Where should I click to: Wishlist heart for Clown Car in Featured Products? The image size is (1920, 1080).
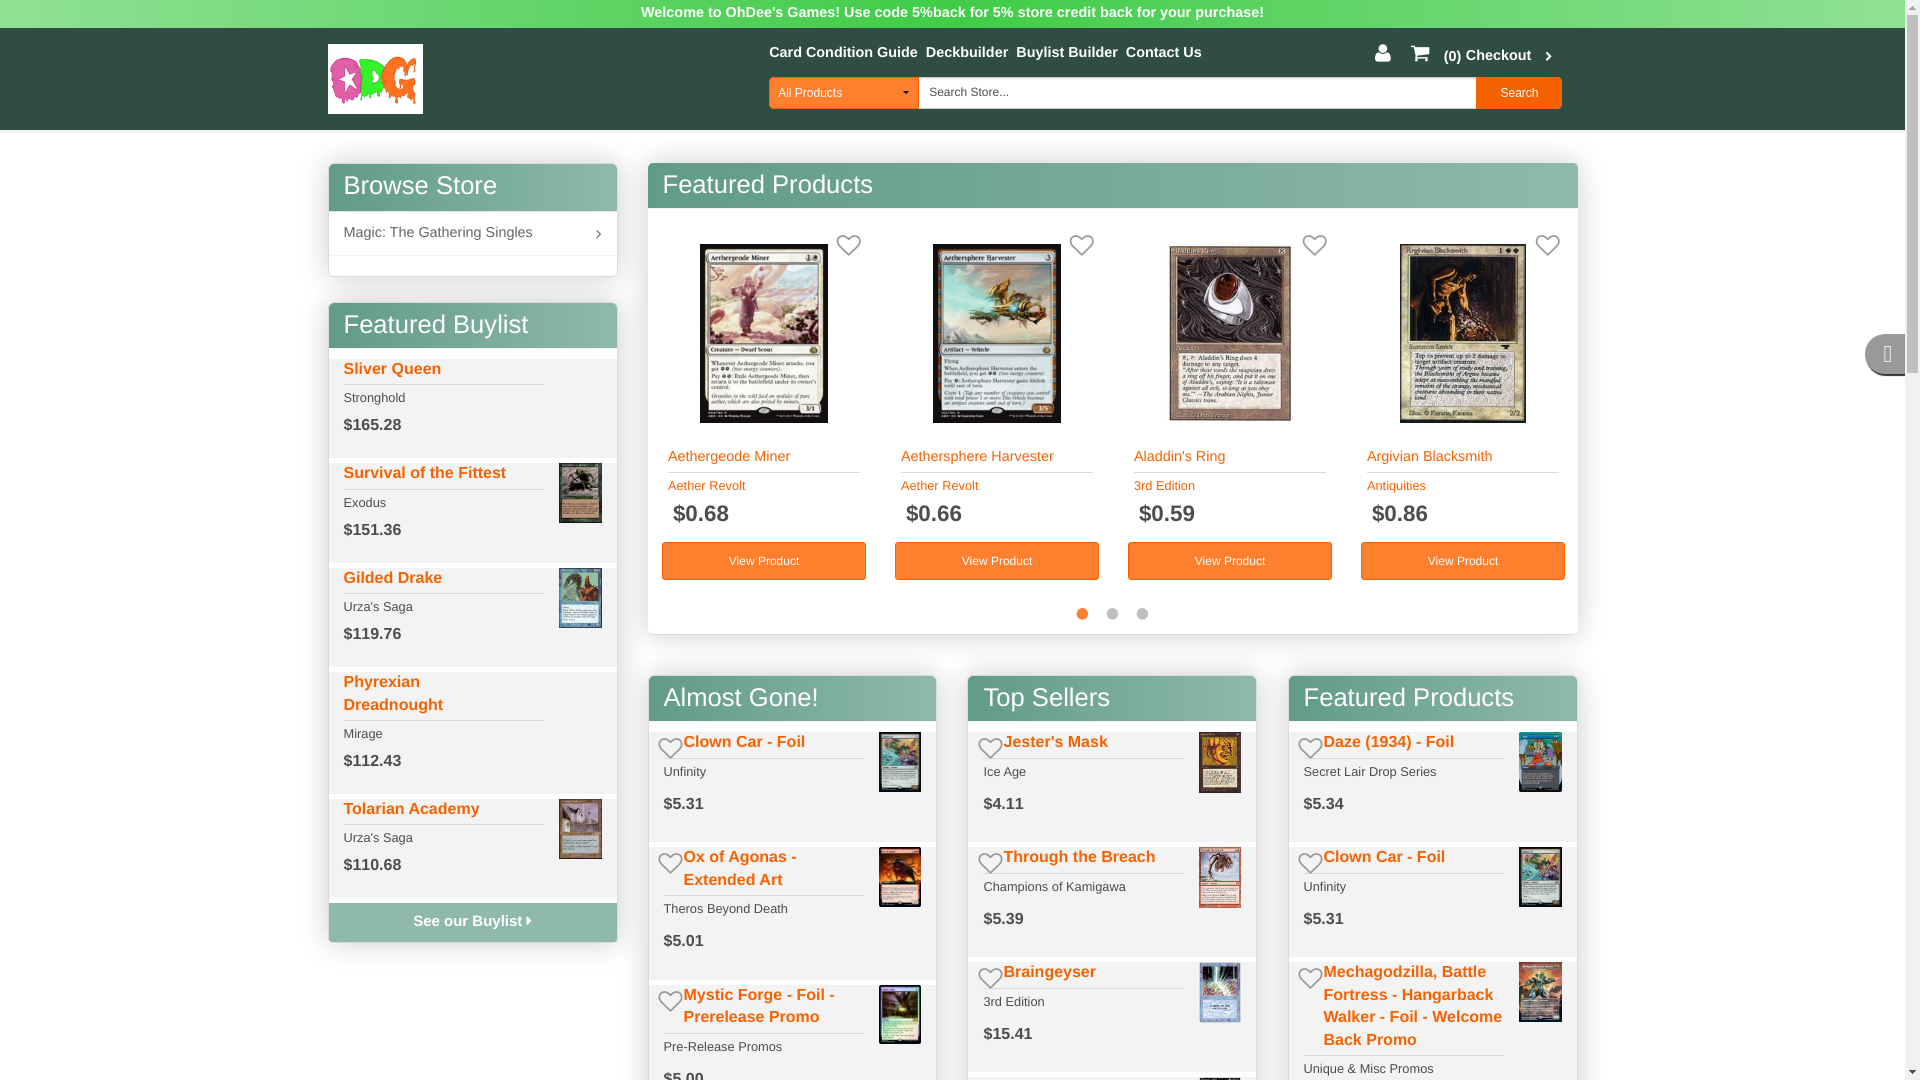coord(1310,862)
